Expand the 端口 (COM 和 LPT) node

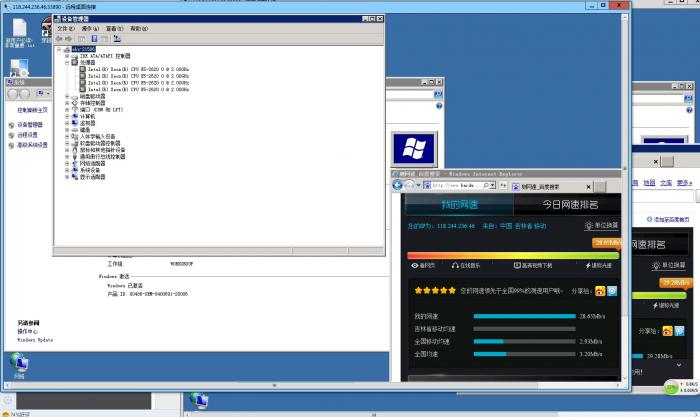point(67,110)
